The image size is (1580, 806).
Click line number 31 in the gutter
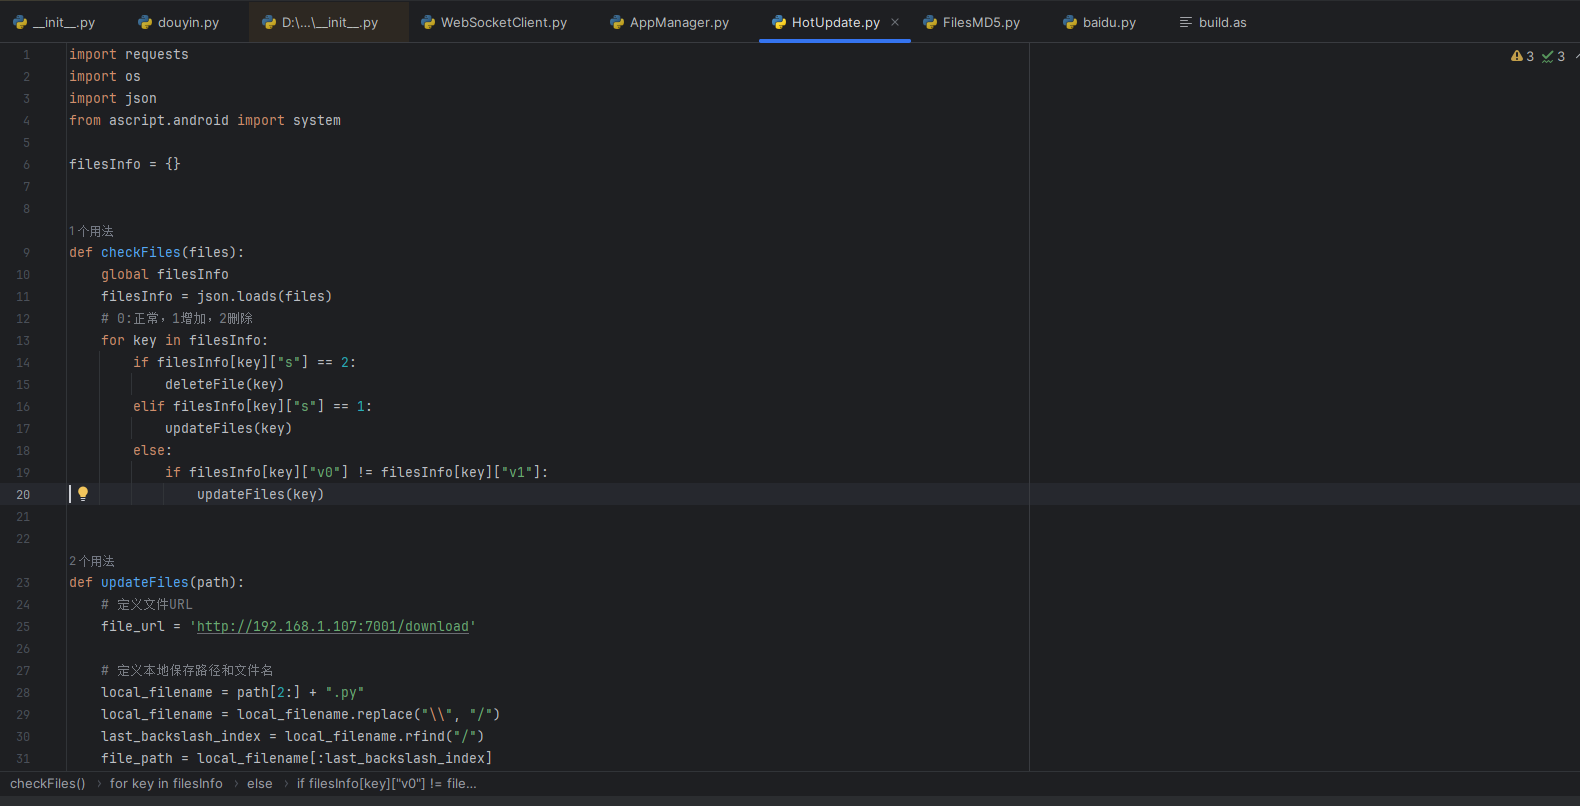pyautogui.click(x=23, y=758)
